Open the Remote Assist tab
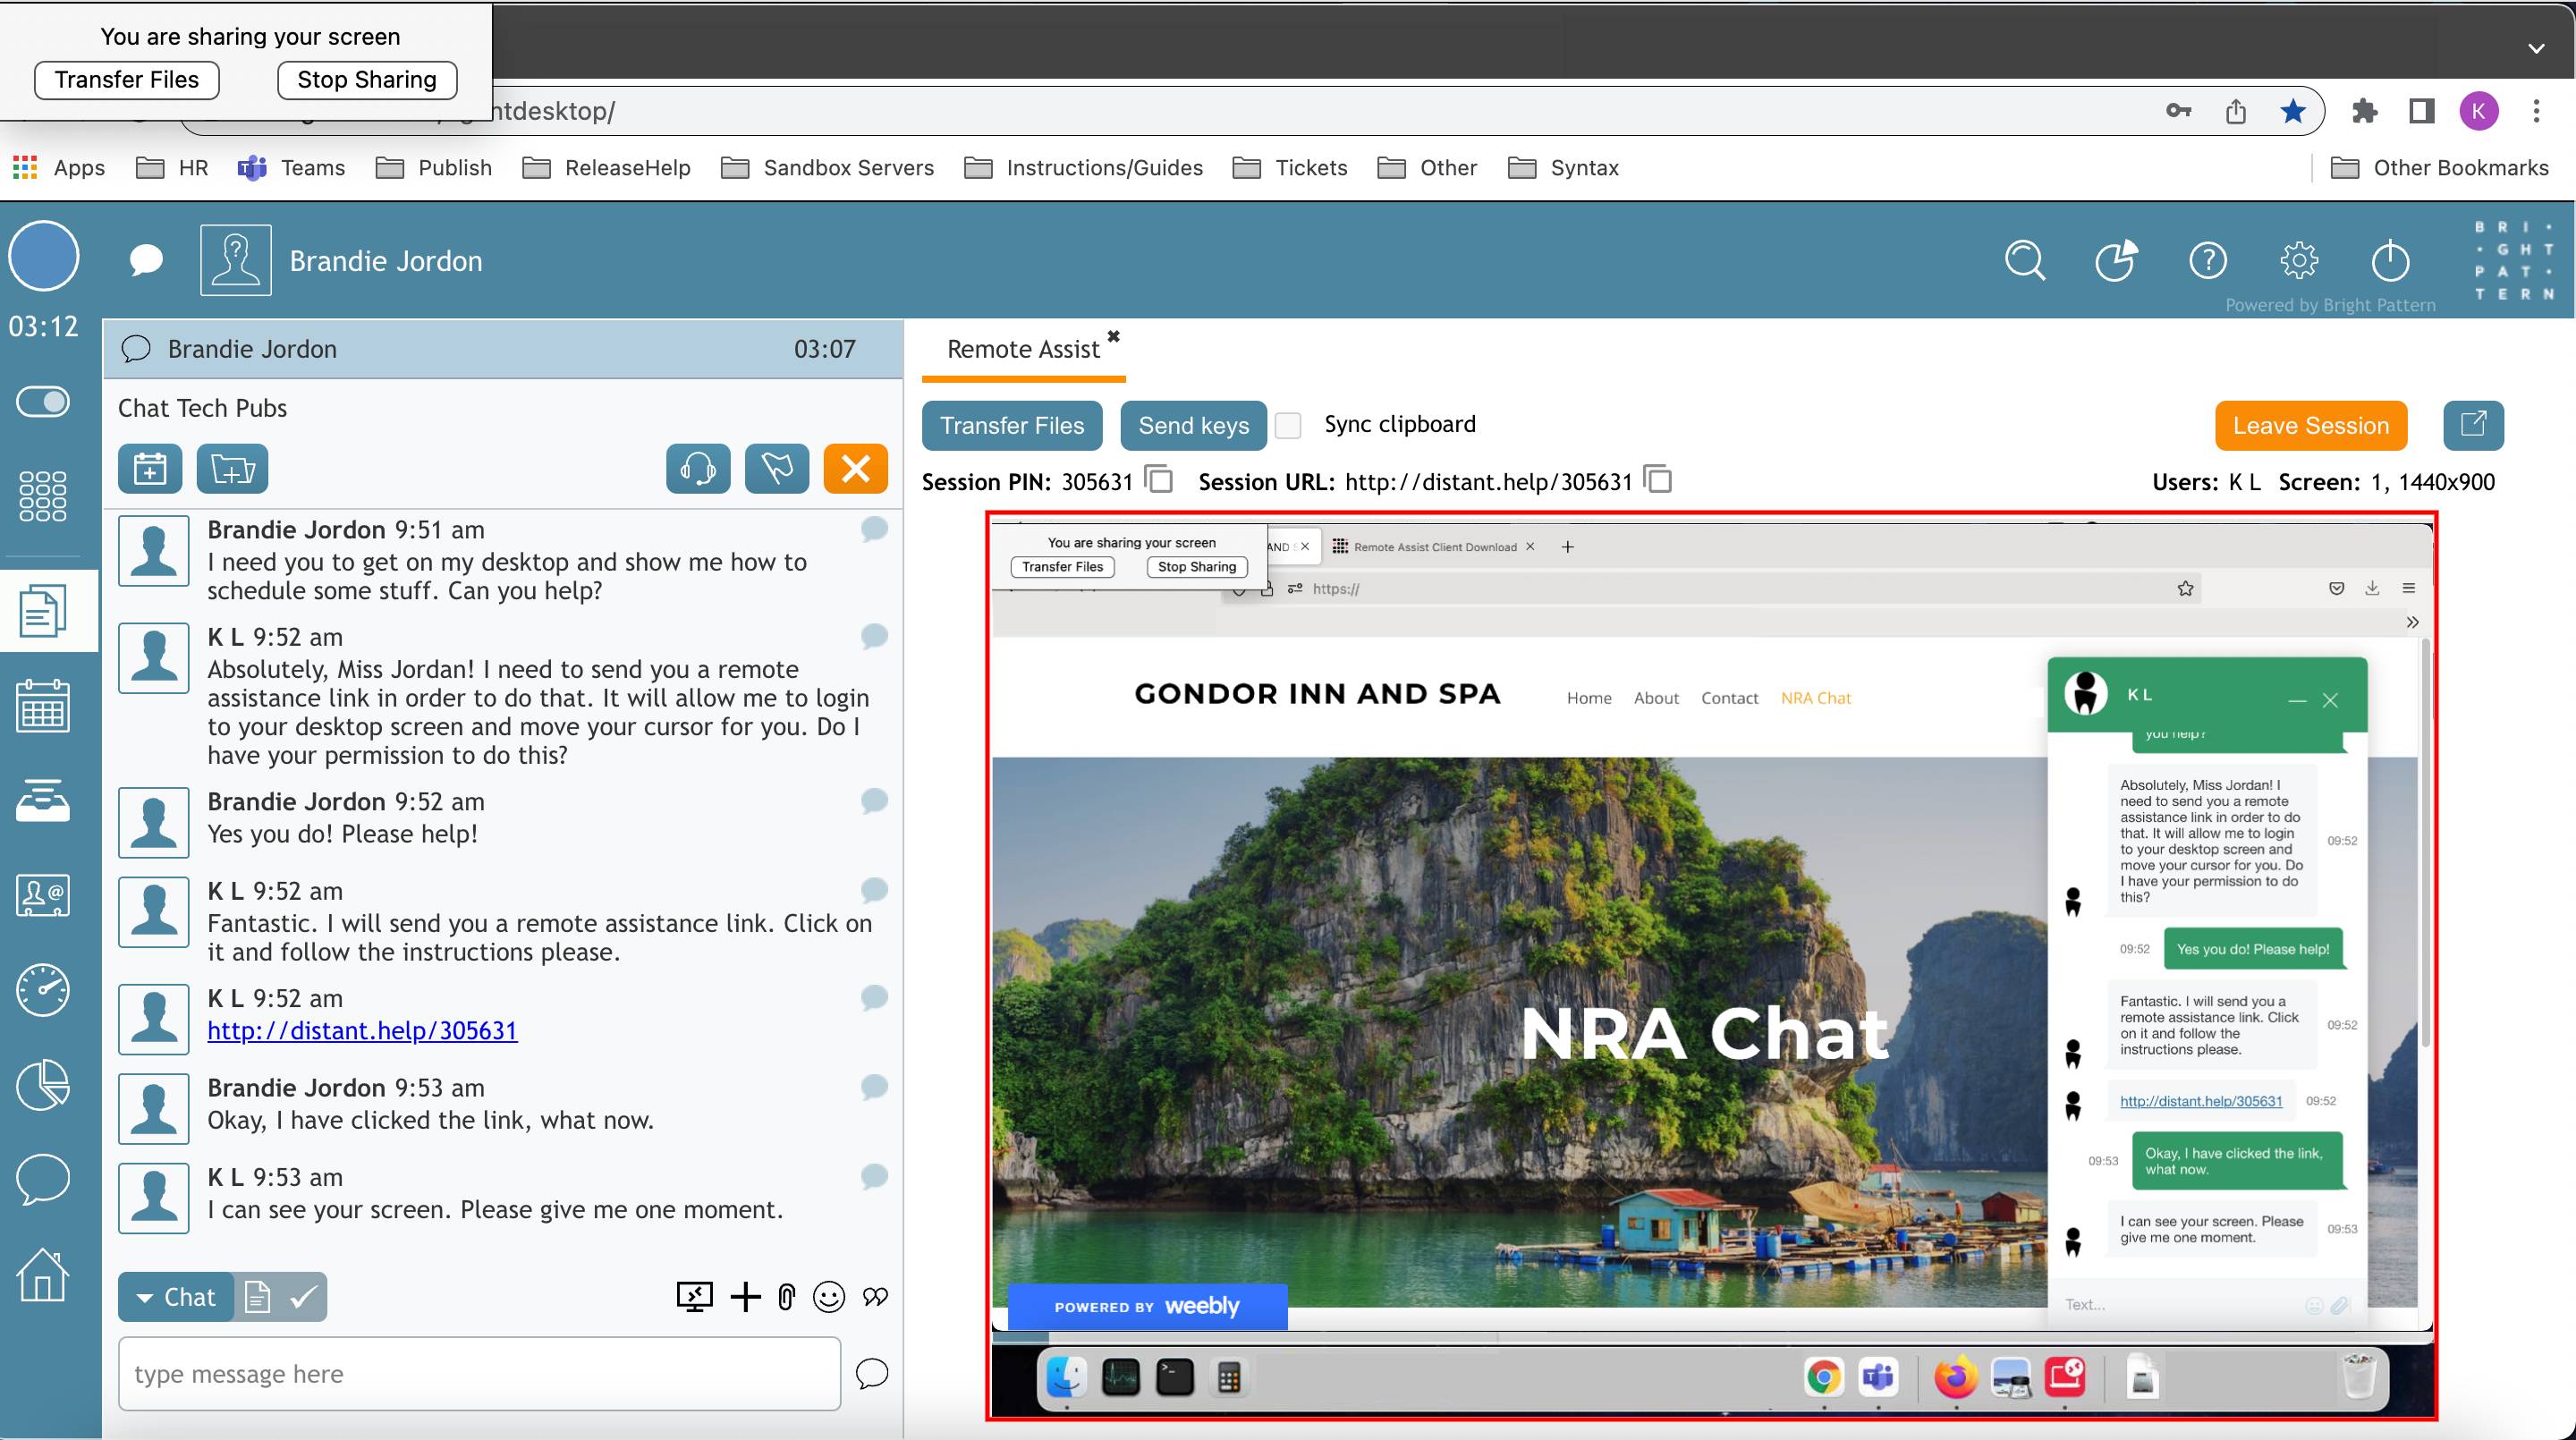 click(1023, 349)
